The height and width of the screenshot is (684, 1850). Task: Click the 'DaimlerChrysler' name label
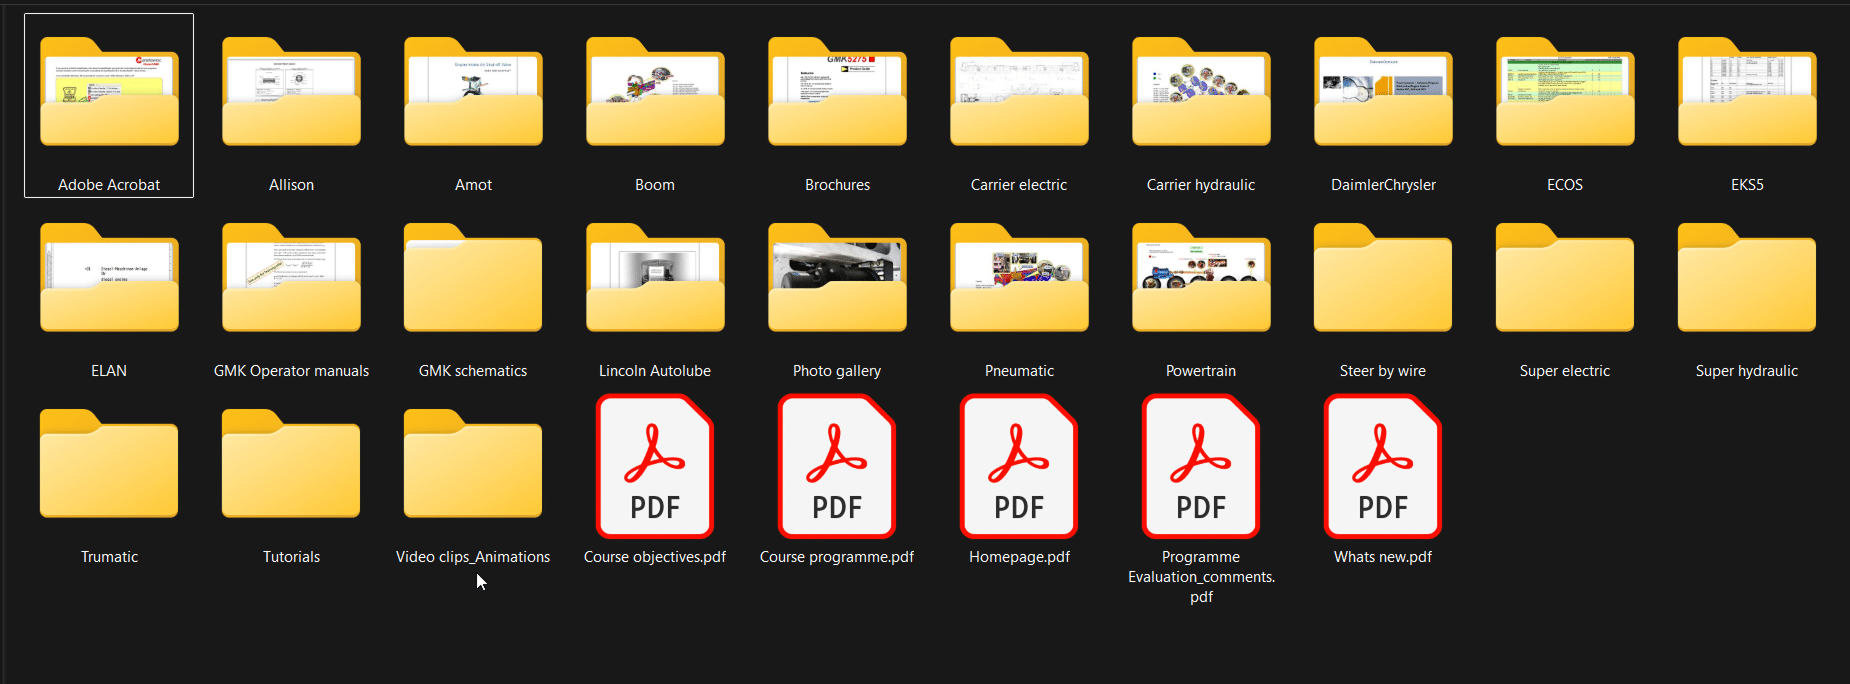click(1383, 185)
